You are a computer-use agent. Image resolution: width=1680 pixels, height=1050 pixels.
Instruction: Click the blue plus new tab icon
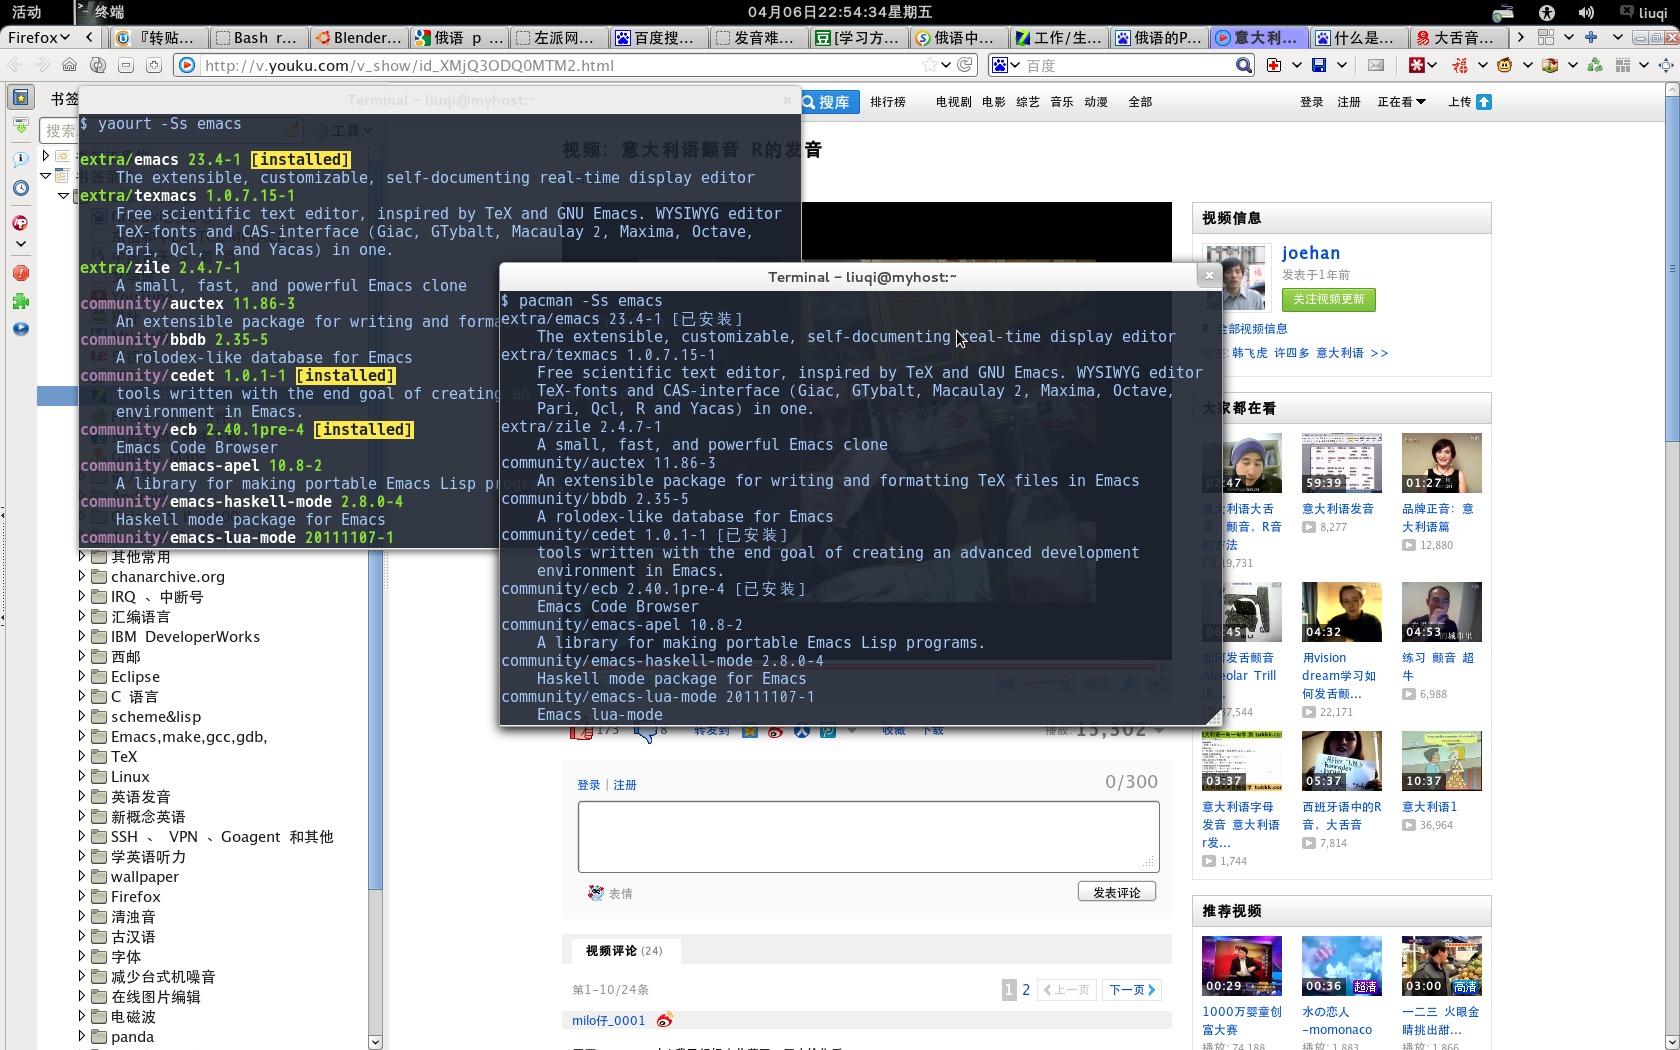coord(1591,37)
